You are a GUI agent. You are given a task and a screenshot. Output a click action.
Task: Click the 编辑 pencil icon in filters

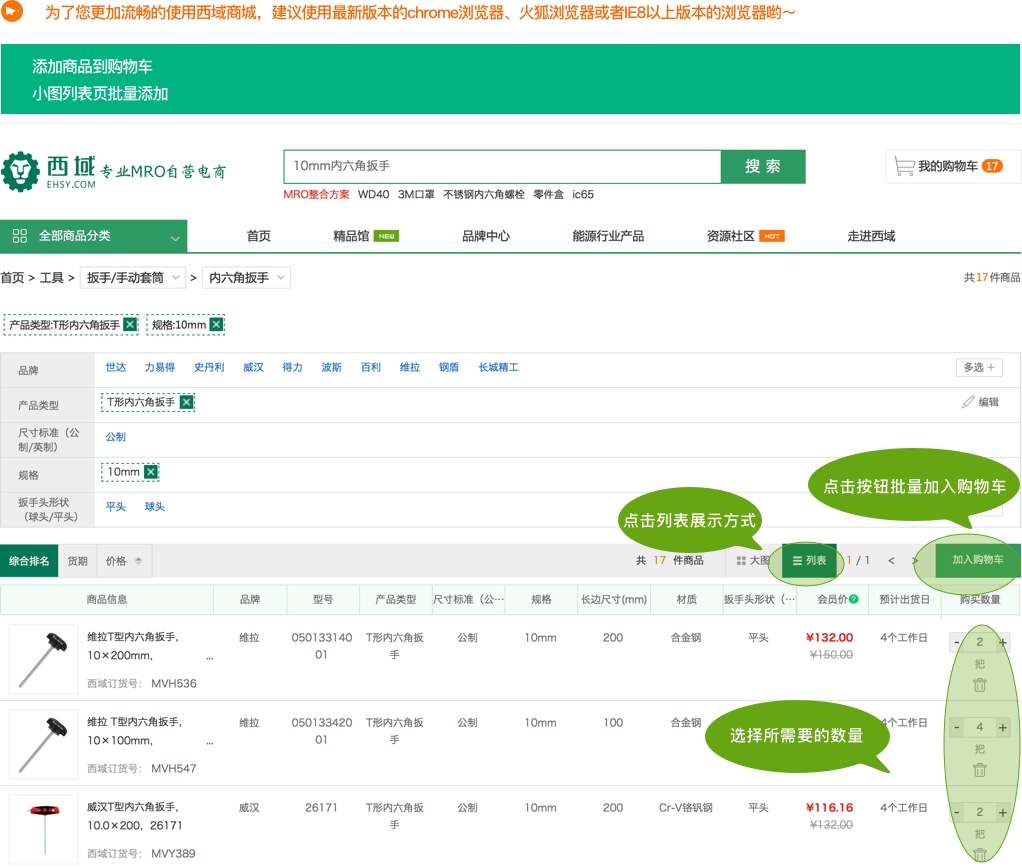[x=967, y=402]
